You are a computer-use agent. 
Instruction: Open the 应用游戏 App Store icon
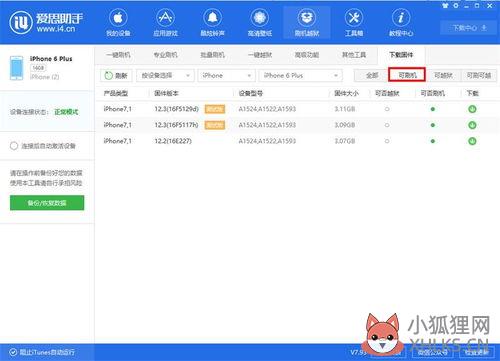pyautogui.click(x=165, y=18)
